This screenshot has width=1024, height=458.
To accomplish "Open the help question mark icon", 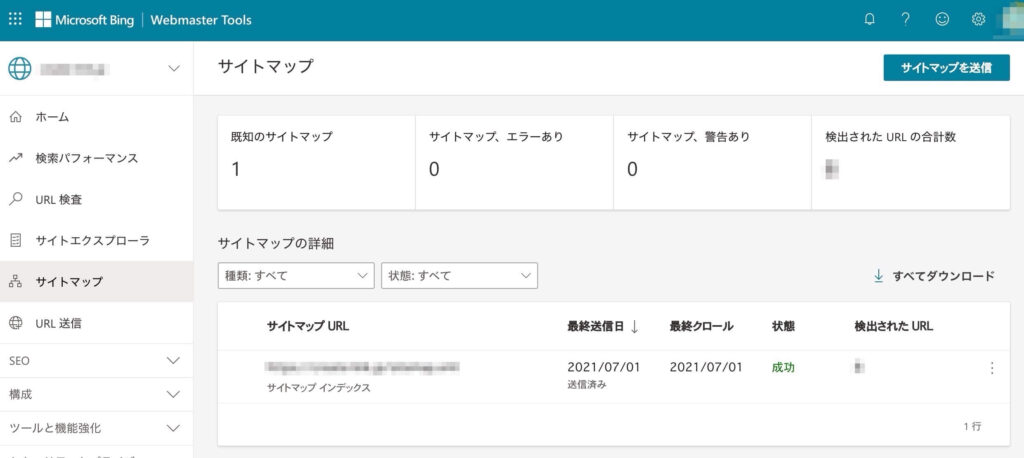I will pos(905,20).
